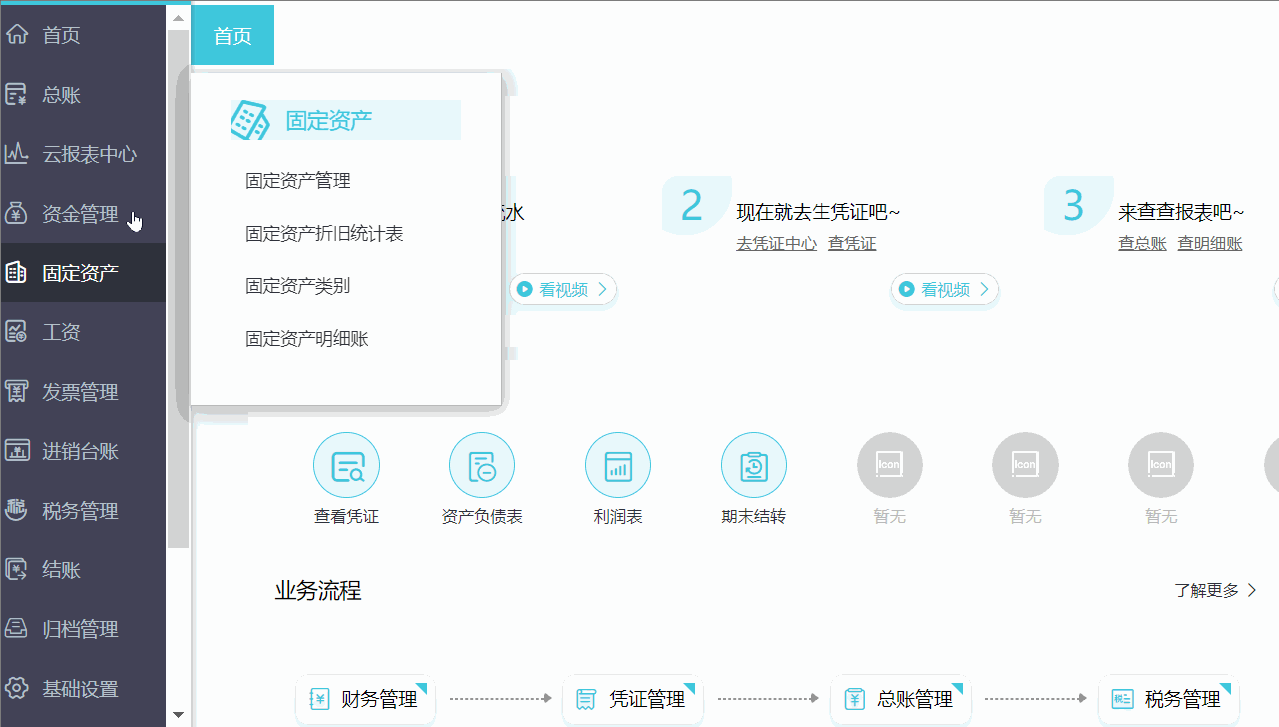Choose 固定资产明细账 in the popup menu

[x=307, y=339]
